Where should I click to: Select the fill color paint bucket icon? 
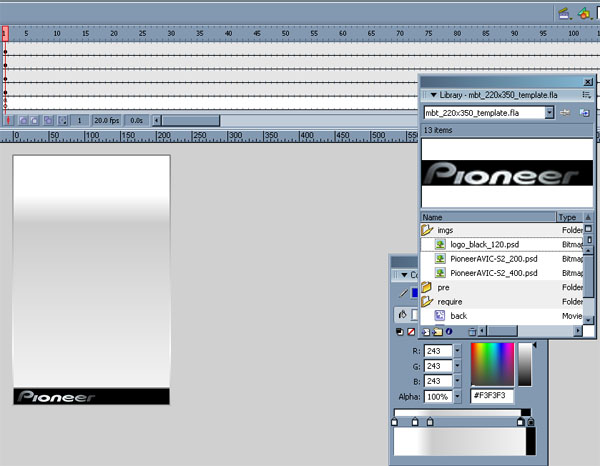(x=402, y=315)
